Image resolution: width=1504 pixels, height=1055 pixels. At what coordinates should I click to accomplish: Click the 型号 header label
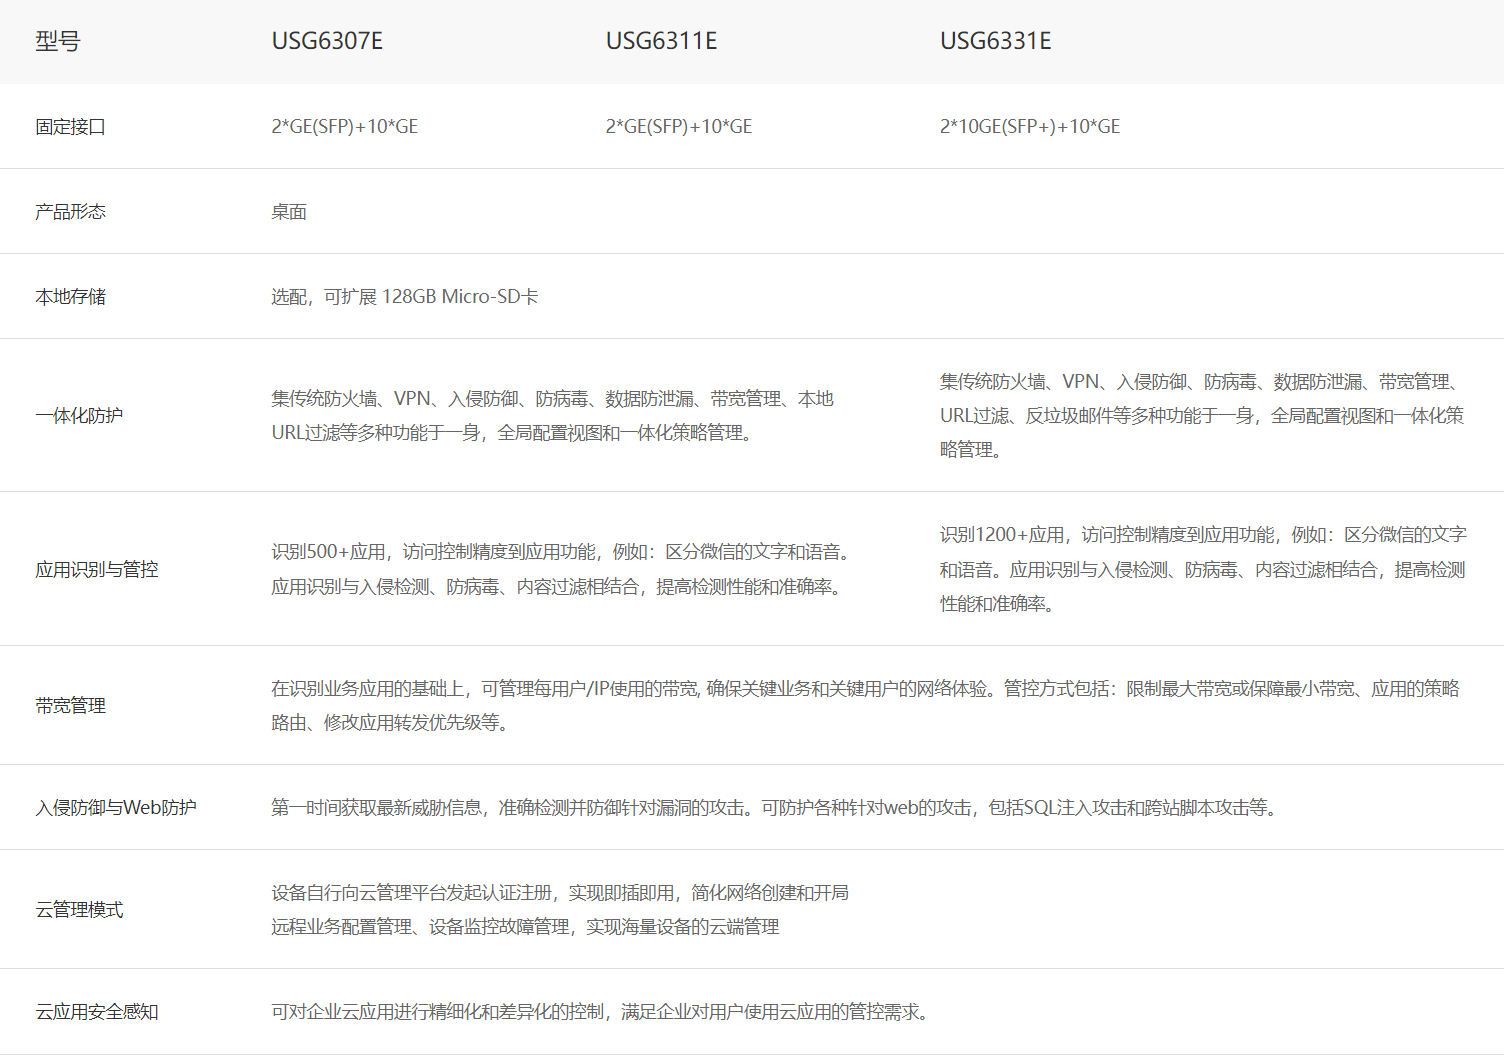(57, 41)
